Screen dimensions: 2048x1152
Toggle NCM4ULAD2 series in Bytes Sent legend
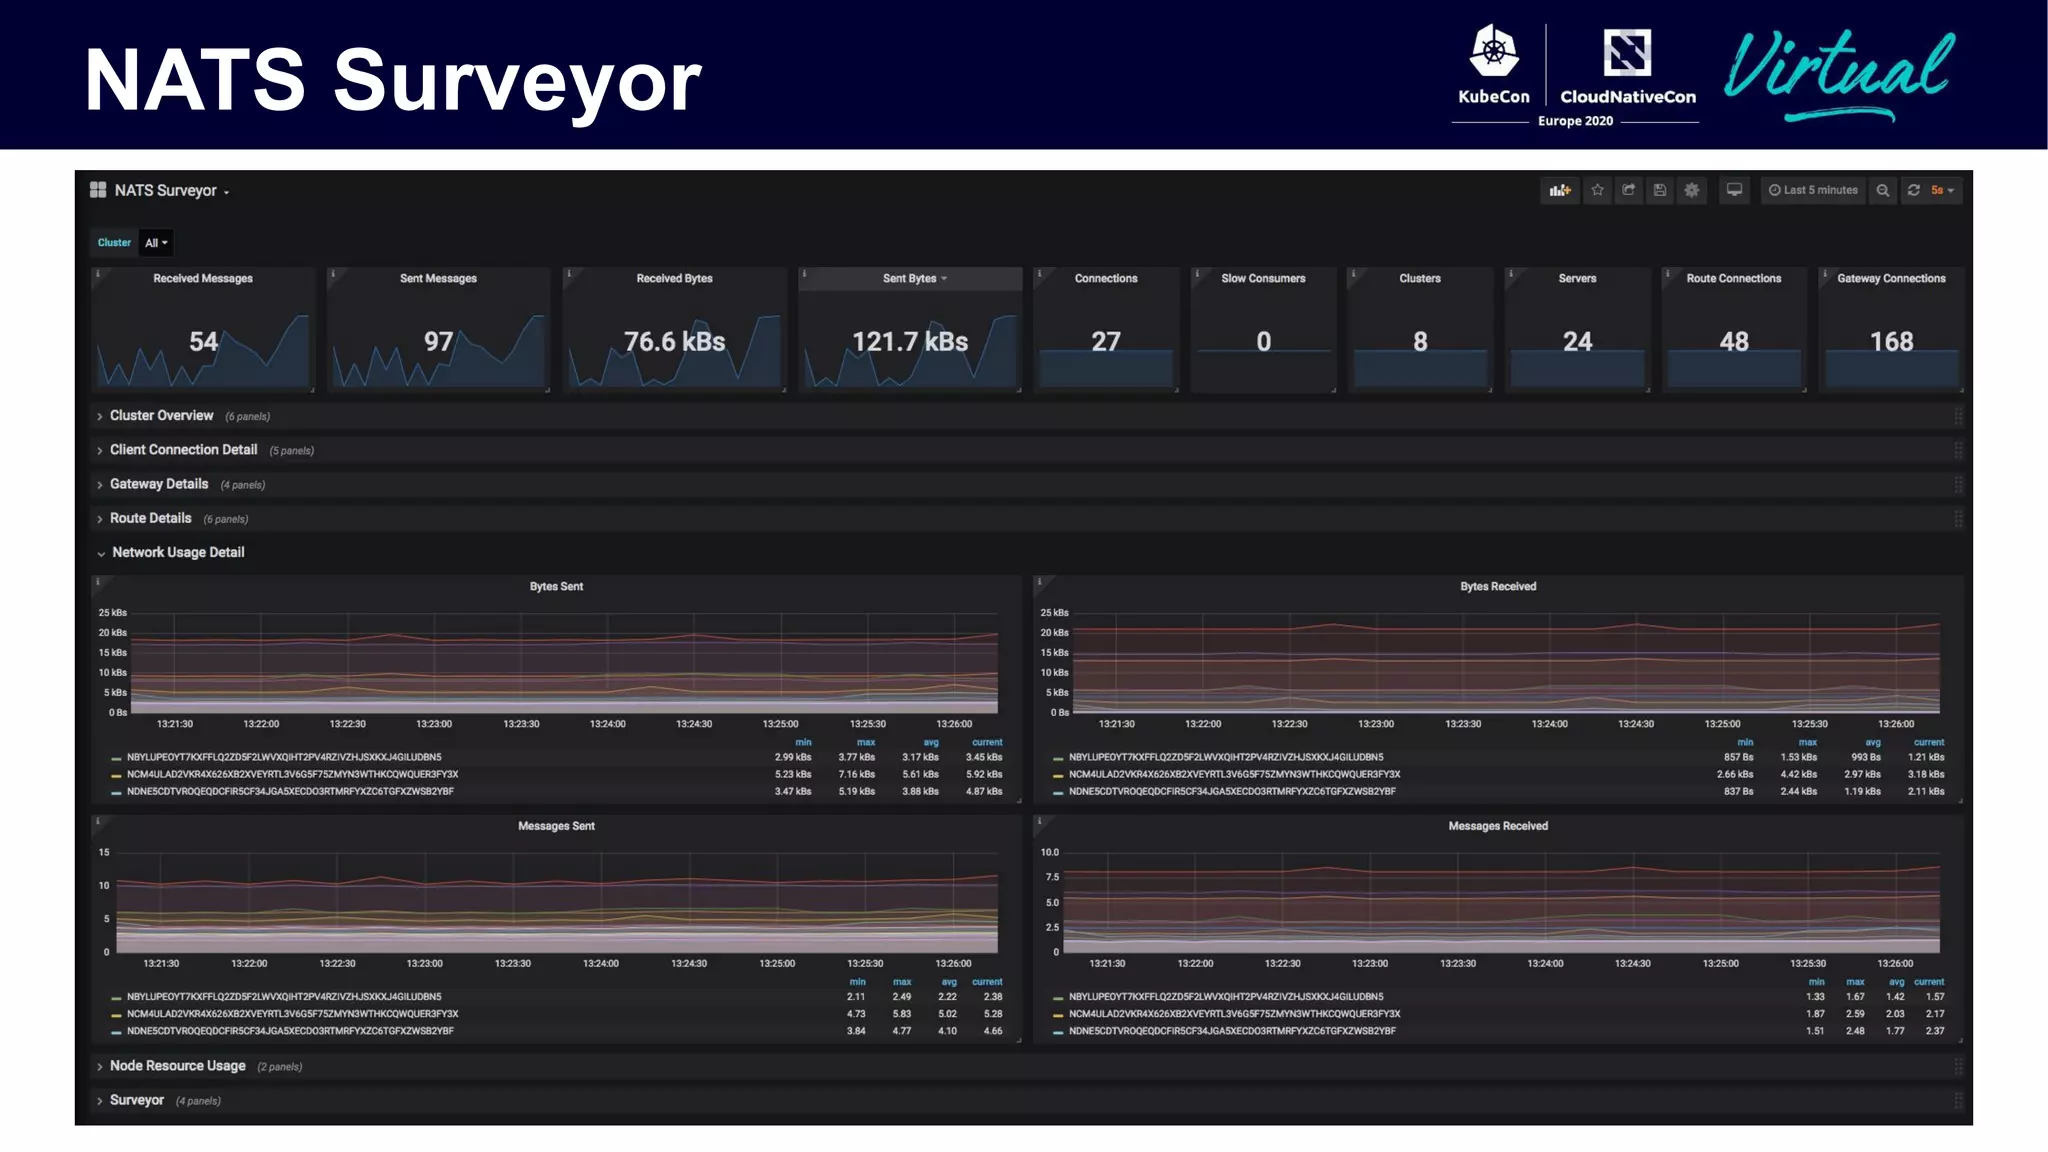point(292,774)
